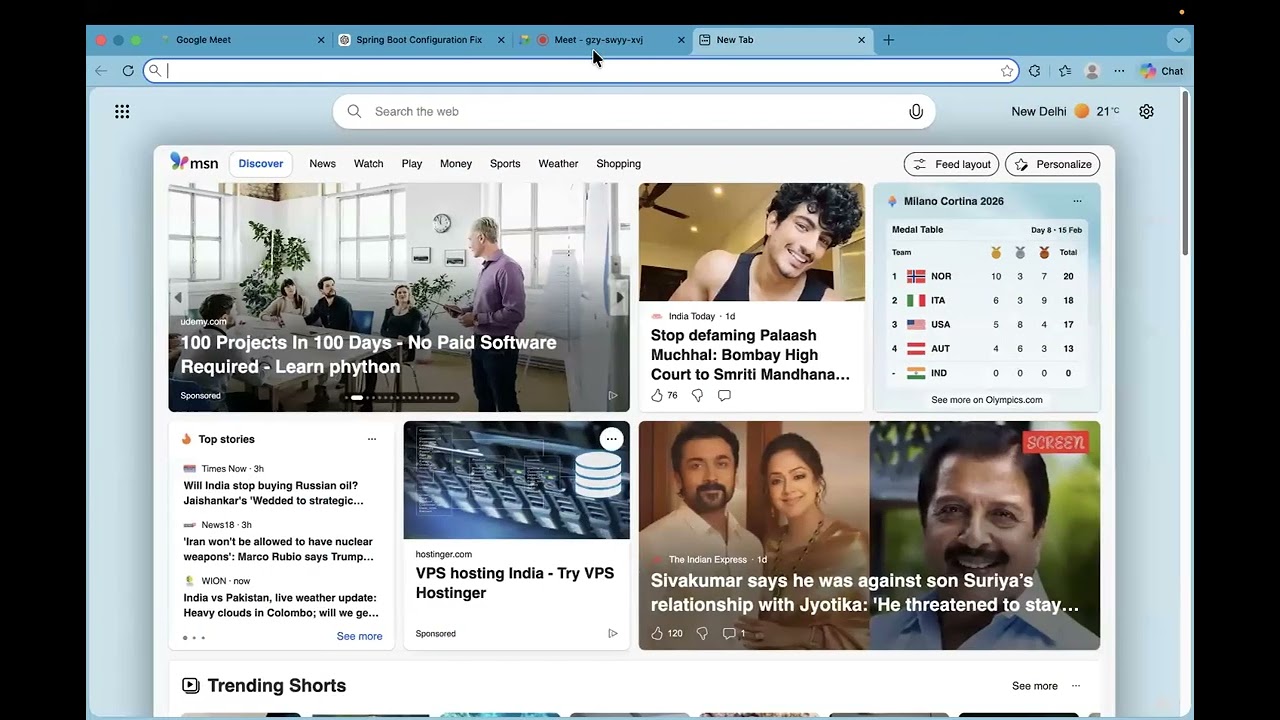Open the Watch section
The height and width of the screenshot is (720, 1280).
tap(368, 164)
